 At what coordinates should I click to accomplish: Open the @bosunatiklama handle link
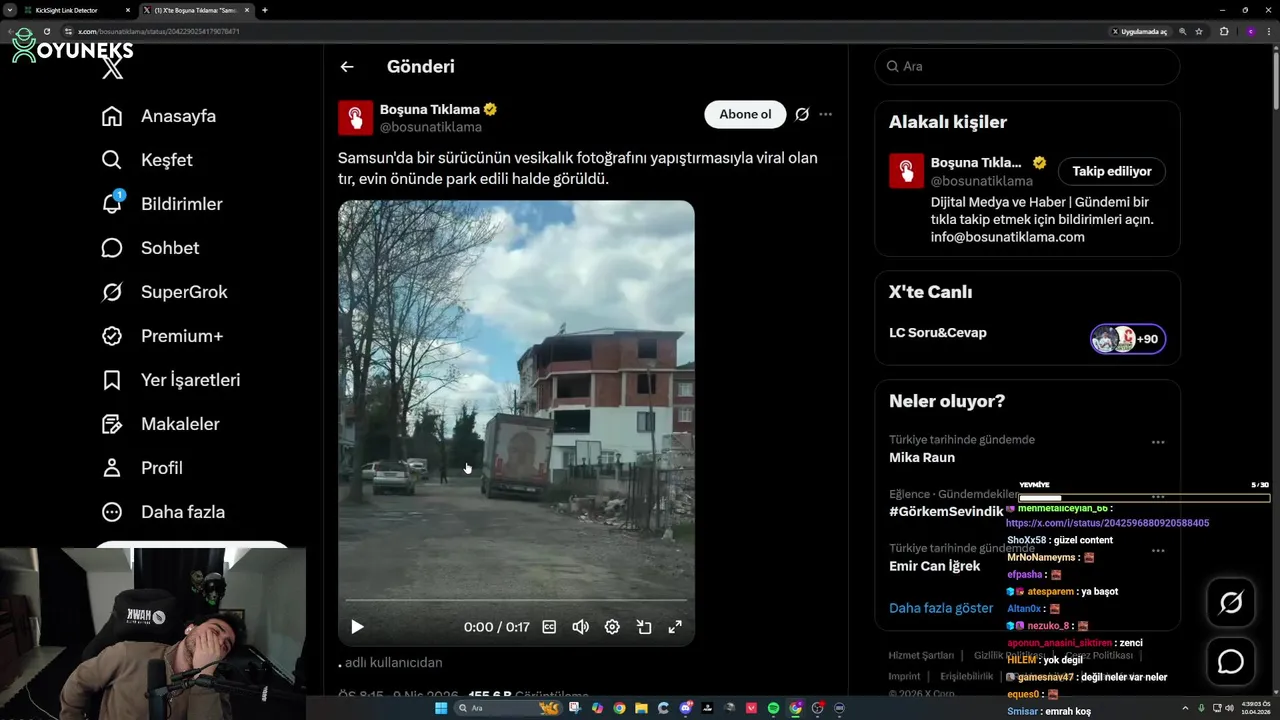[x=430, y=127]
